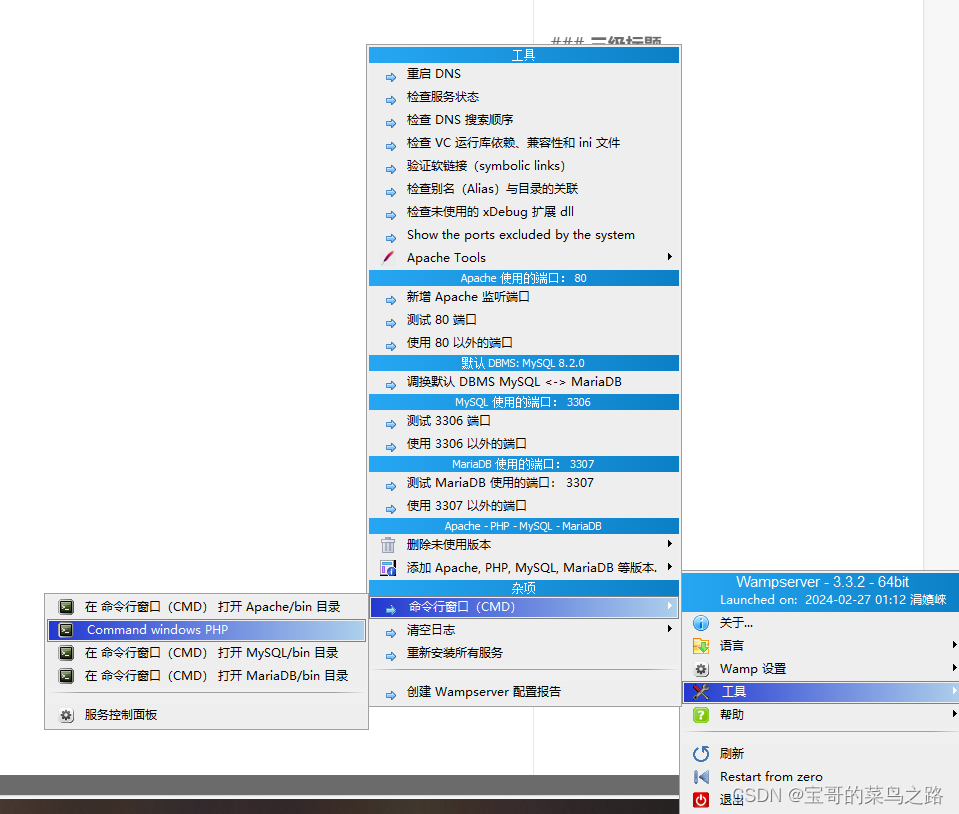This screenshot has height=814, width=959.
Task: Click the MySQL 使用的端口: 3306 header
Action: coord(524,402)
